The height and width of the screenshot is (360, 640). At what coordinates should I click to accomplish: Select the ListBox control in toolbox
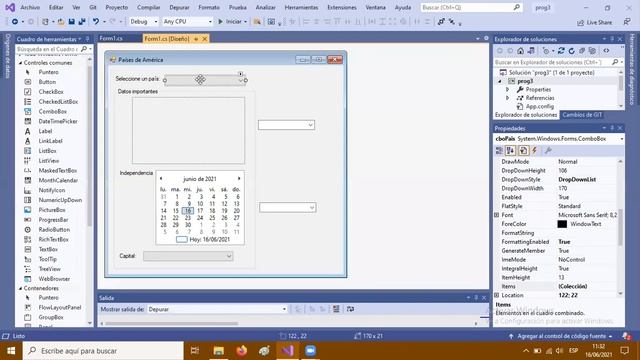point(47,151)
